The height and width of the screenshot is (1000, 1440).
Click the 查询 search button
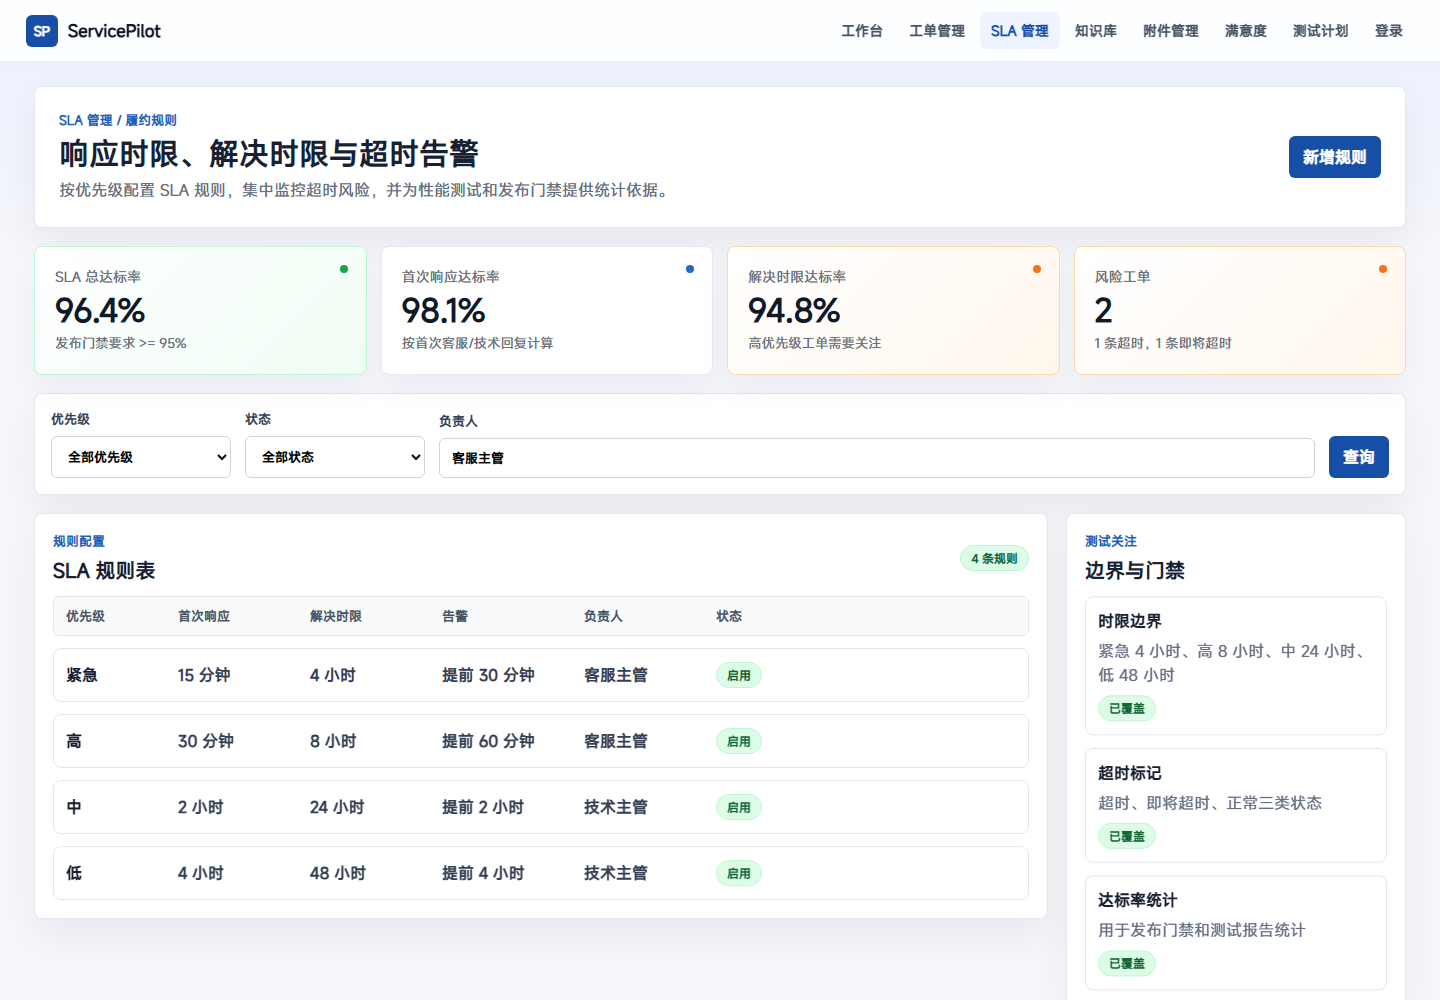(1359, 457)
